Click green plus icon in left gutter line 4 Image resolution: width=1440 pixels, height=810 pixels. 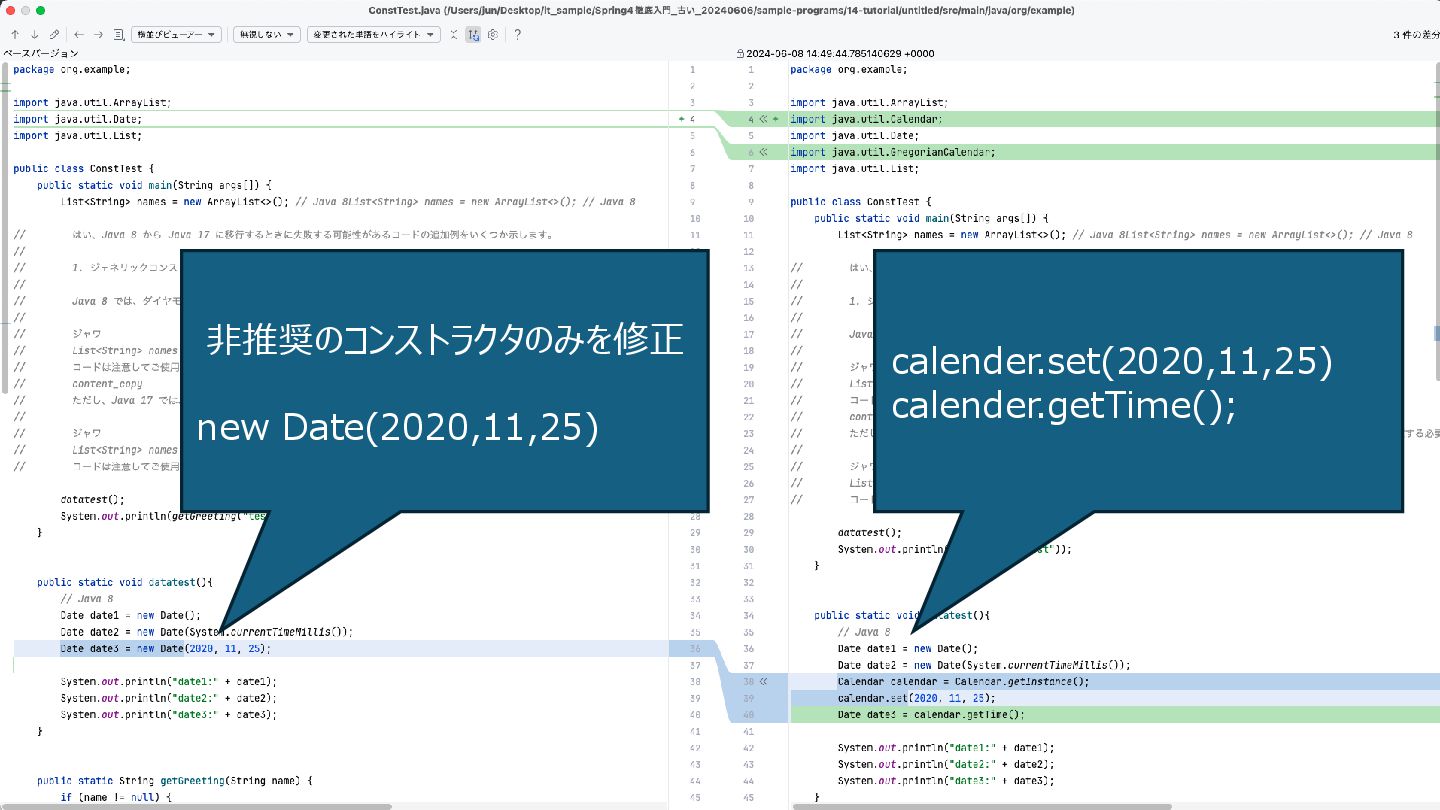682,119
